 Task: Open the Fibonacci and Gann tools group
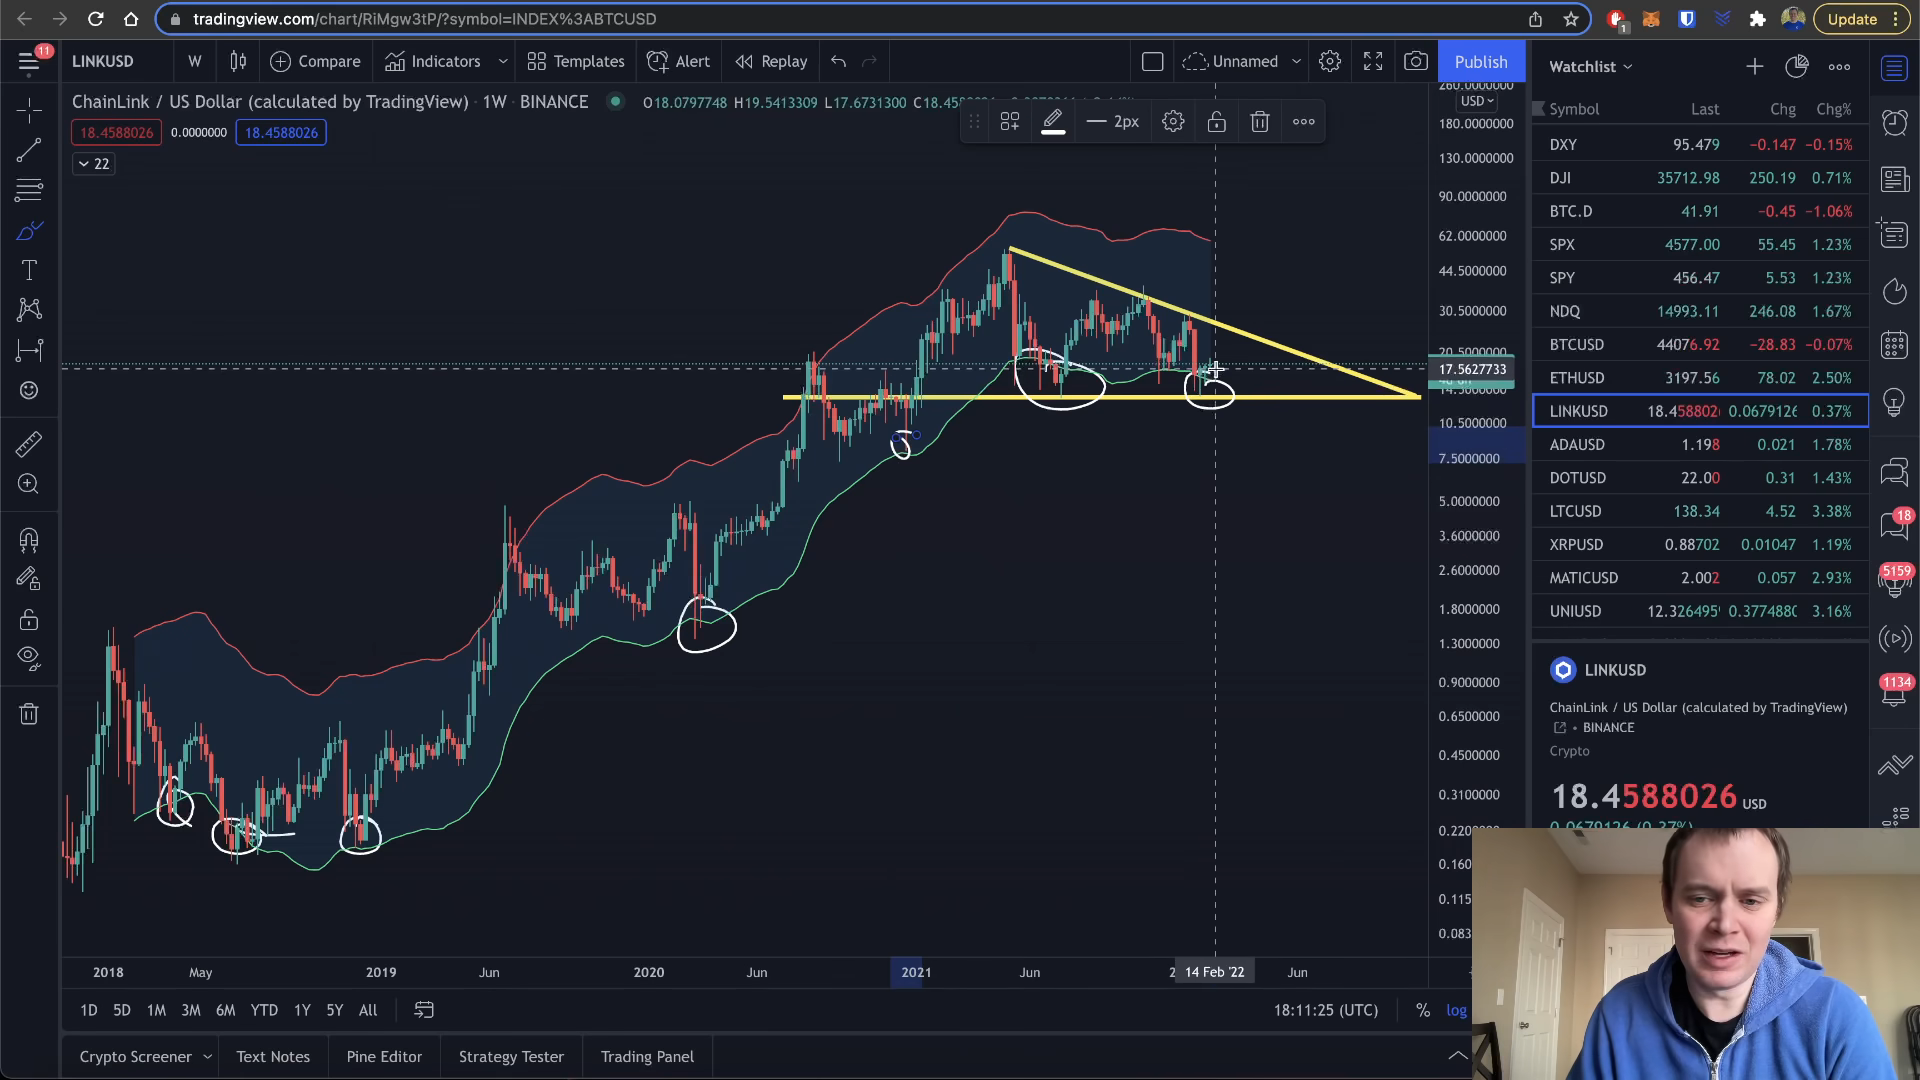pyautogui.click(x=29, y=190)
